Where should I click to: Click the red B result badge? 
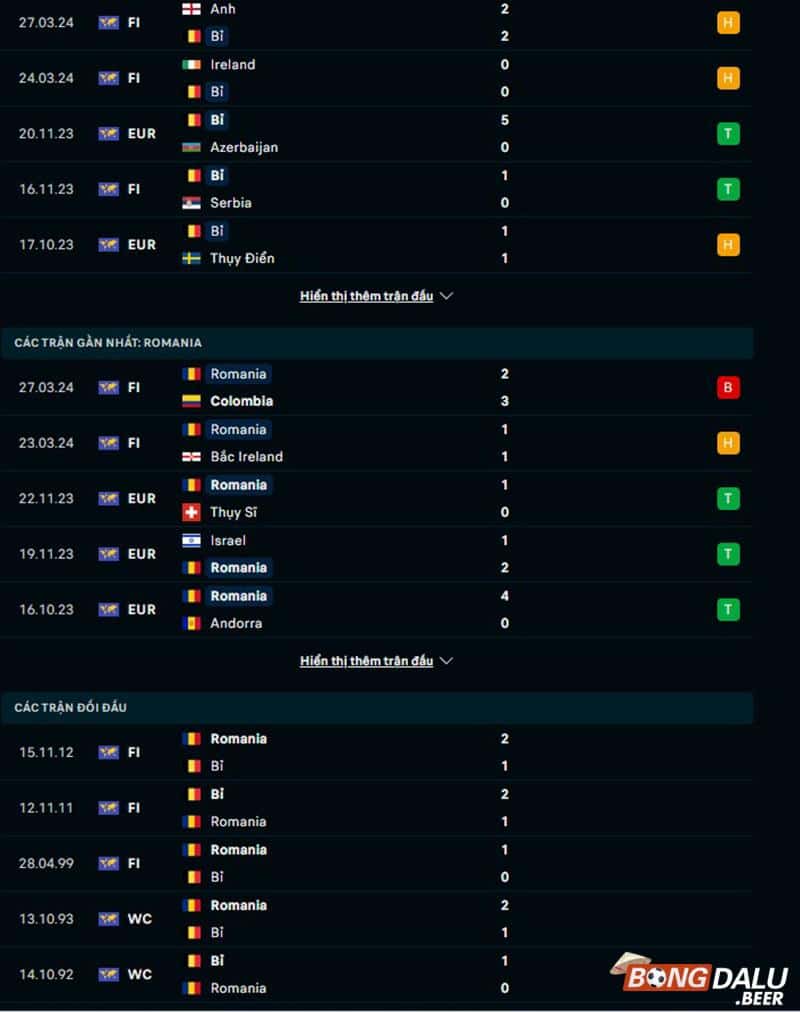[728, 388]
